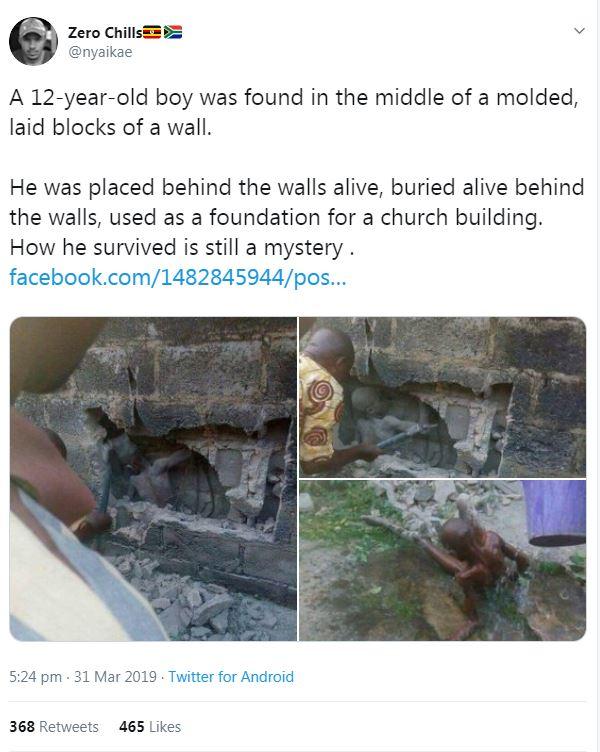Click the tweet text about the 12-year-old boy
This screenshot has height=752, width=600.
(x=294, y=112)
